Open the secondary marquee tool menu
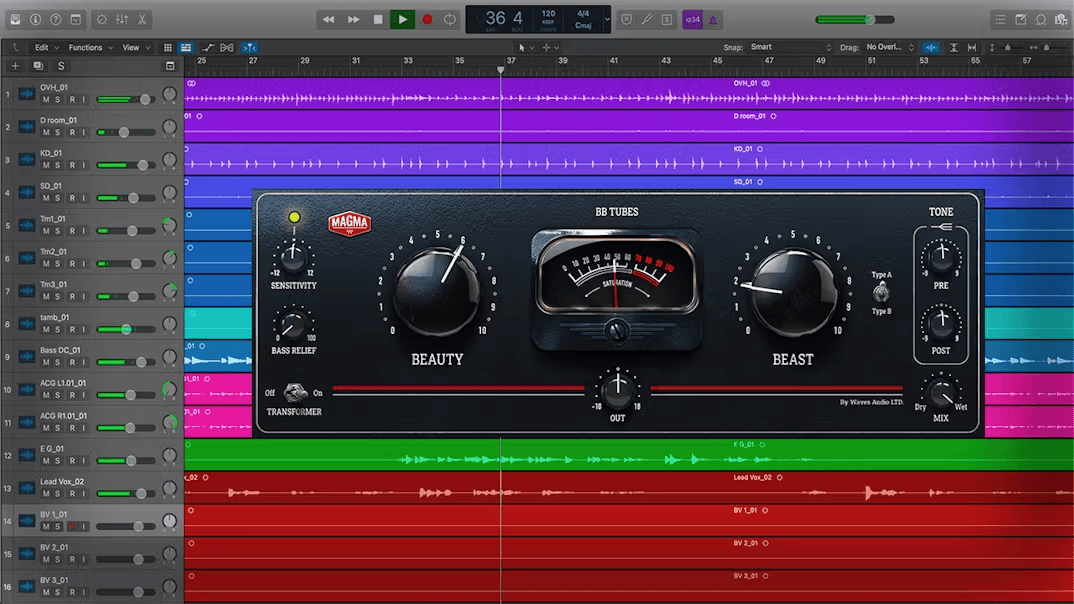 [551, 47]
